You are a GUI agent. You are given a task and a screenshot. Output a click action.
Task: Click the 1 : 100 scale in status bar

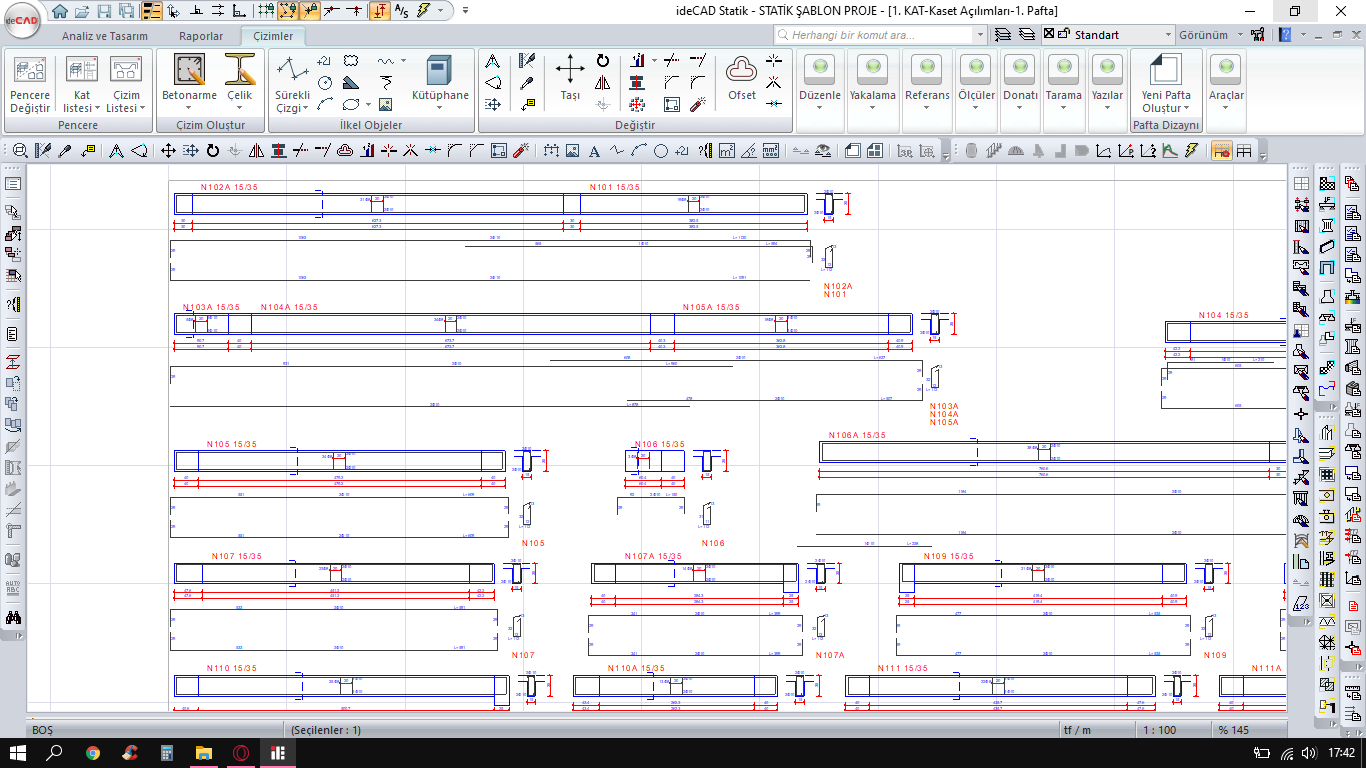point(1159,730)
